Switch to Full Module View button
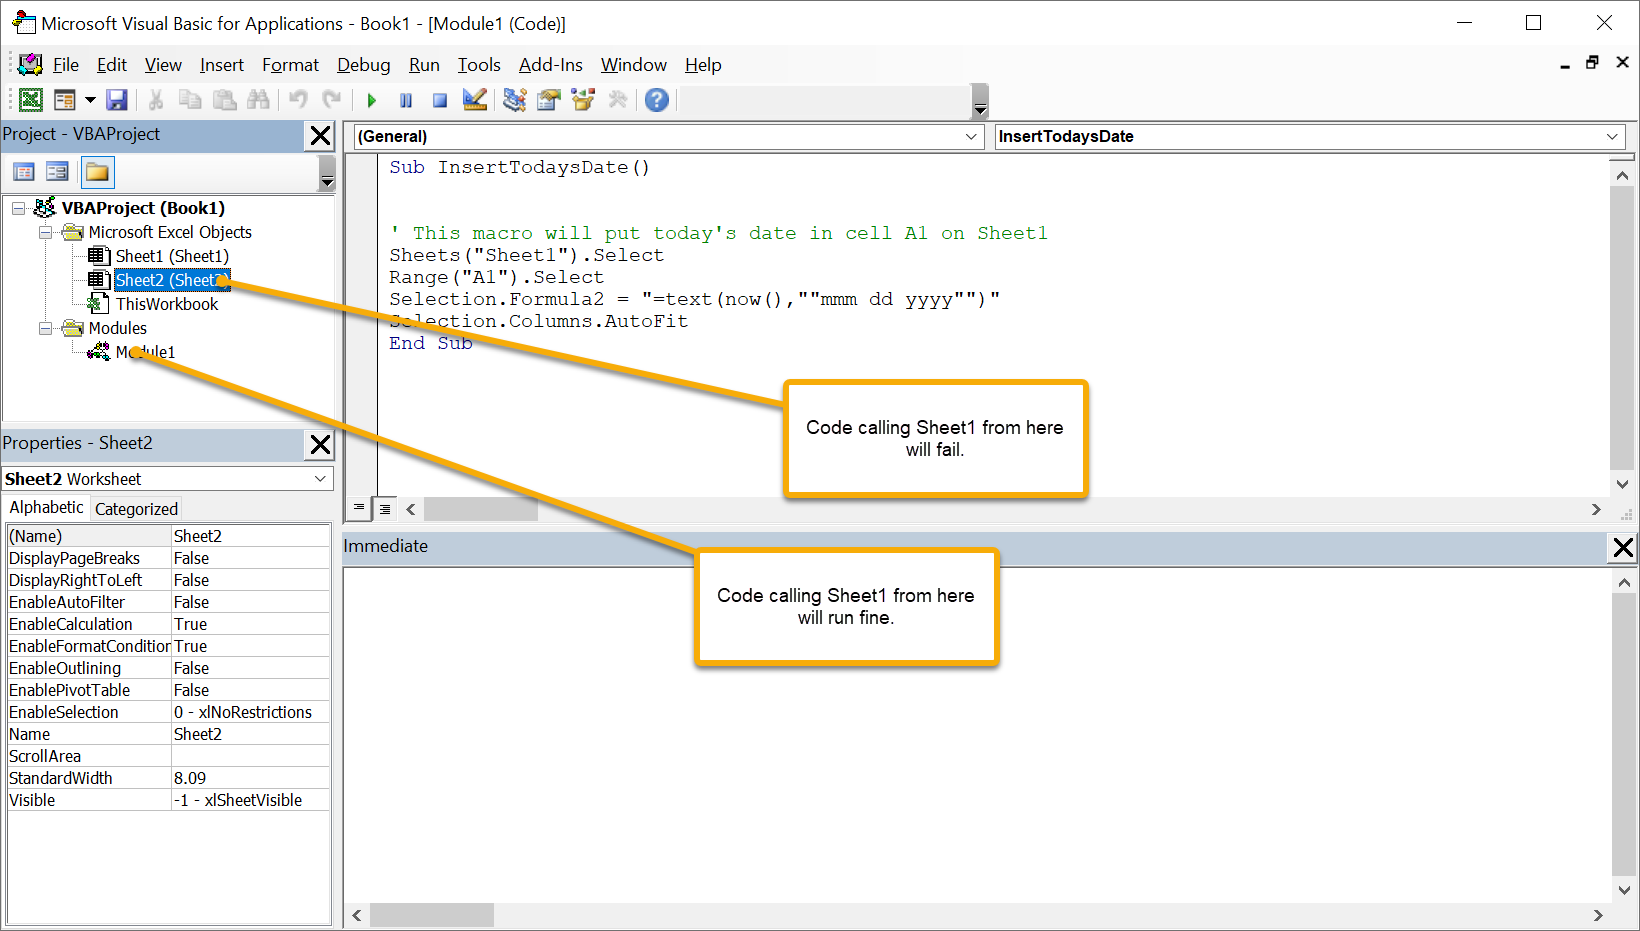Viewport: 1640px width, 931px height. point(385,509)
